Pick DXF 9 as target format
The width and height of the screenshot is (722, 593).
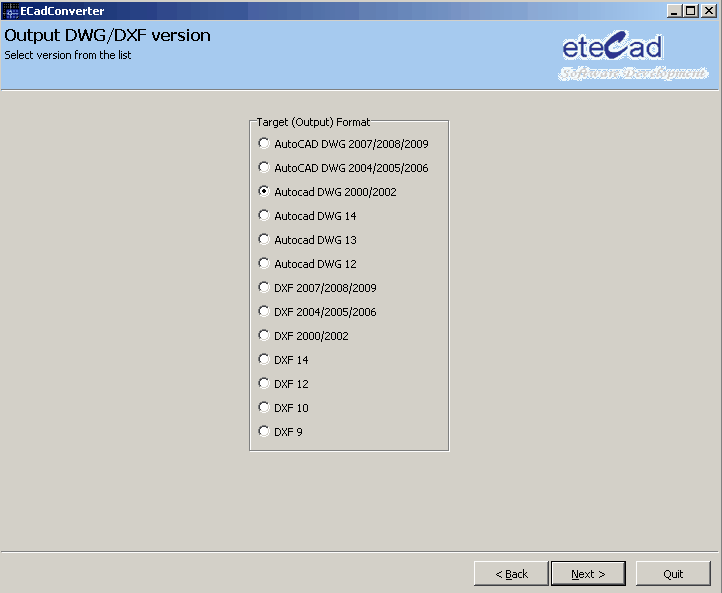click(264, 432)
